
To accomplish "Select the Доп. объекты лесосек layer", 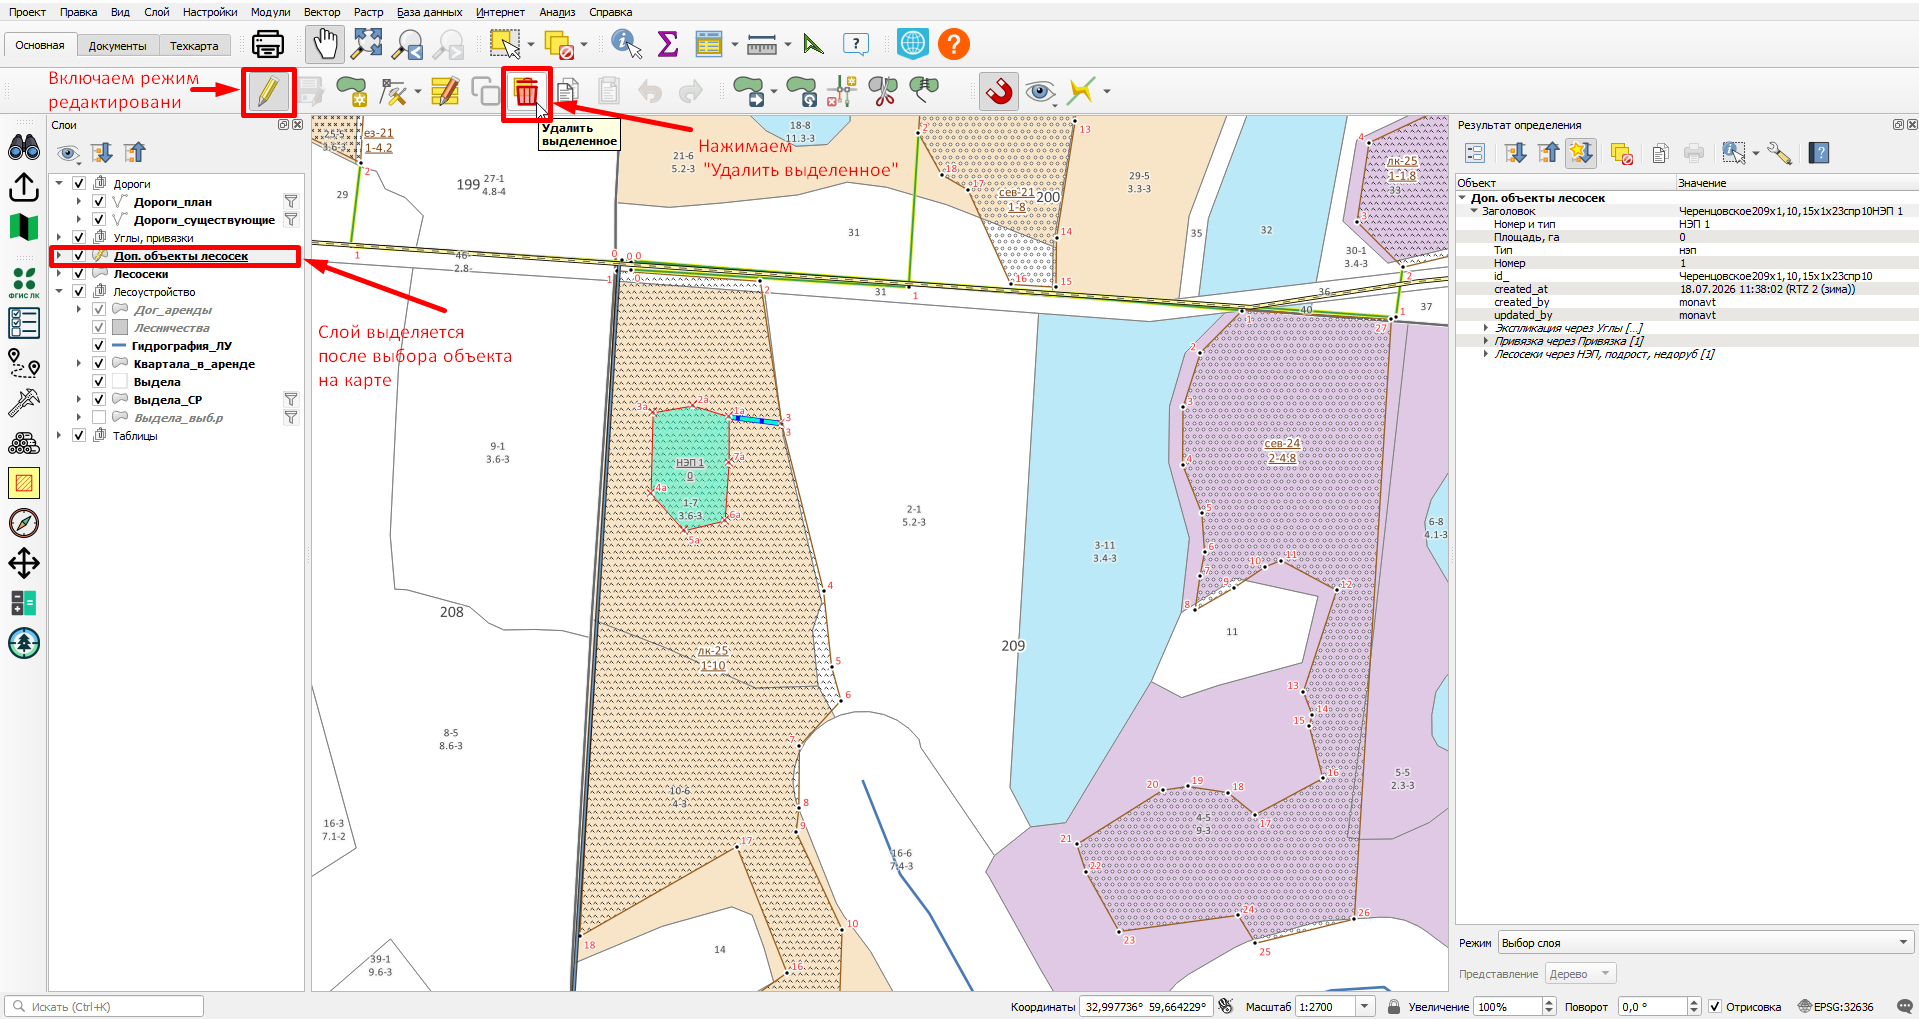I will pyautogui.click(x=181, y=256).
